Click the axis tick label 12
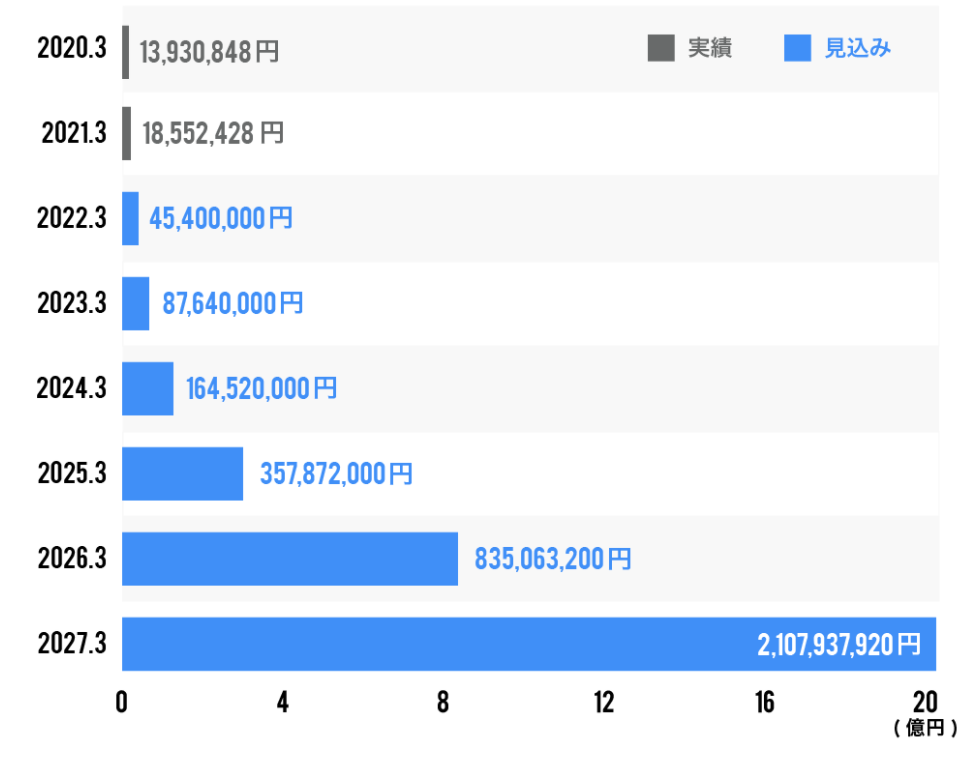 point(604,703)
